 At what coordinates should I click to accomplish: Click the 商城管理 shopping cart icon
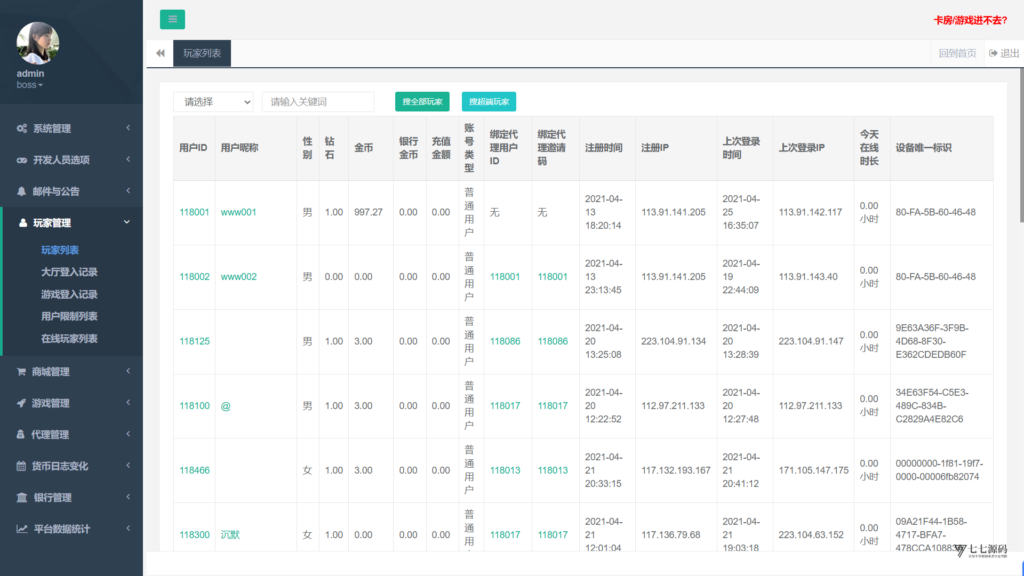coord(22,372)
